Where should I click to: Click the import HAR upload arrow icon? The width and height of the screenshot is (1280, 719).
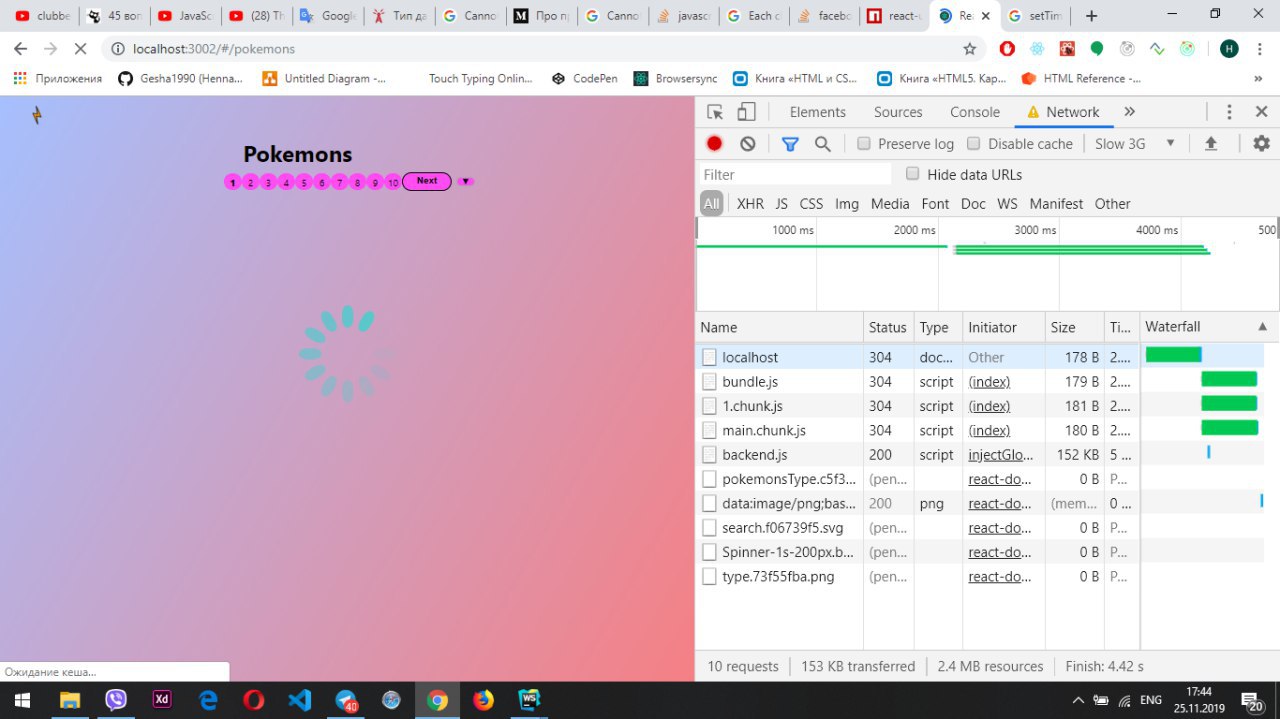pos(1210,143)
